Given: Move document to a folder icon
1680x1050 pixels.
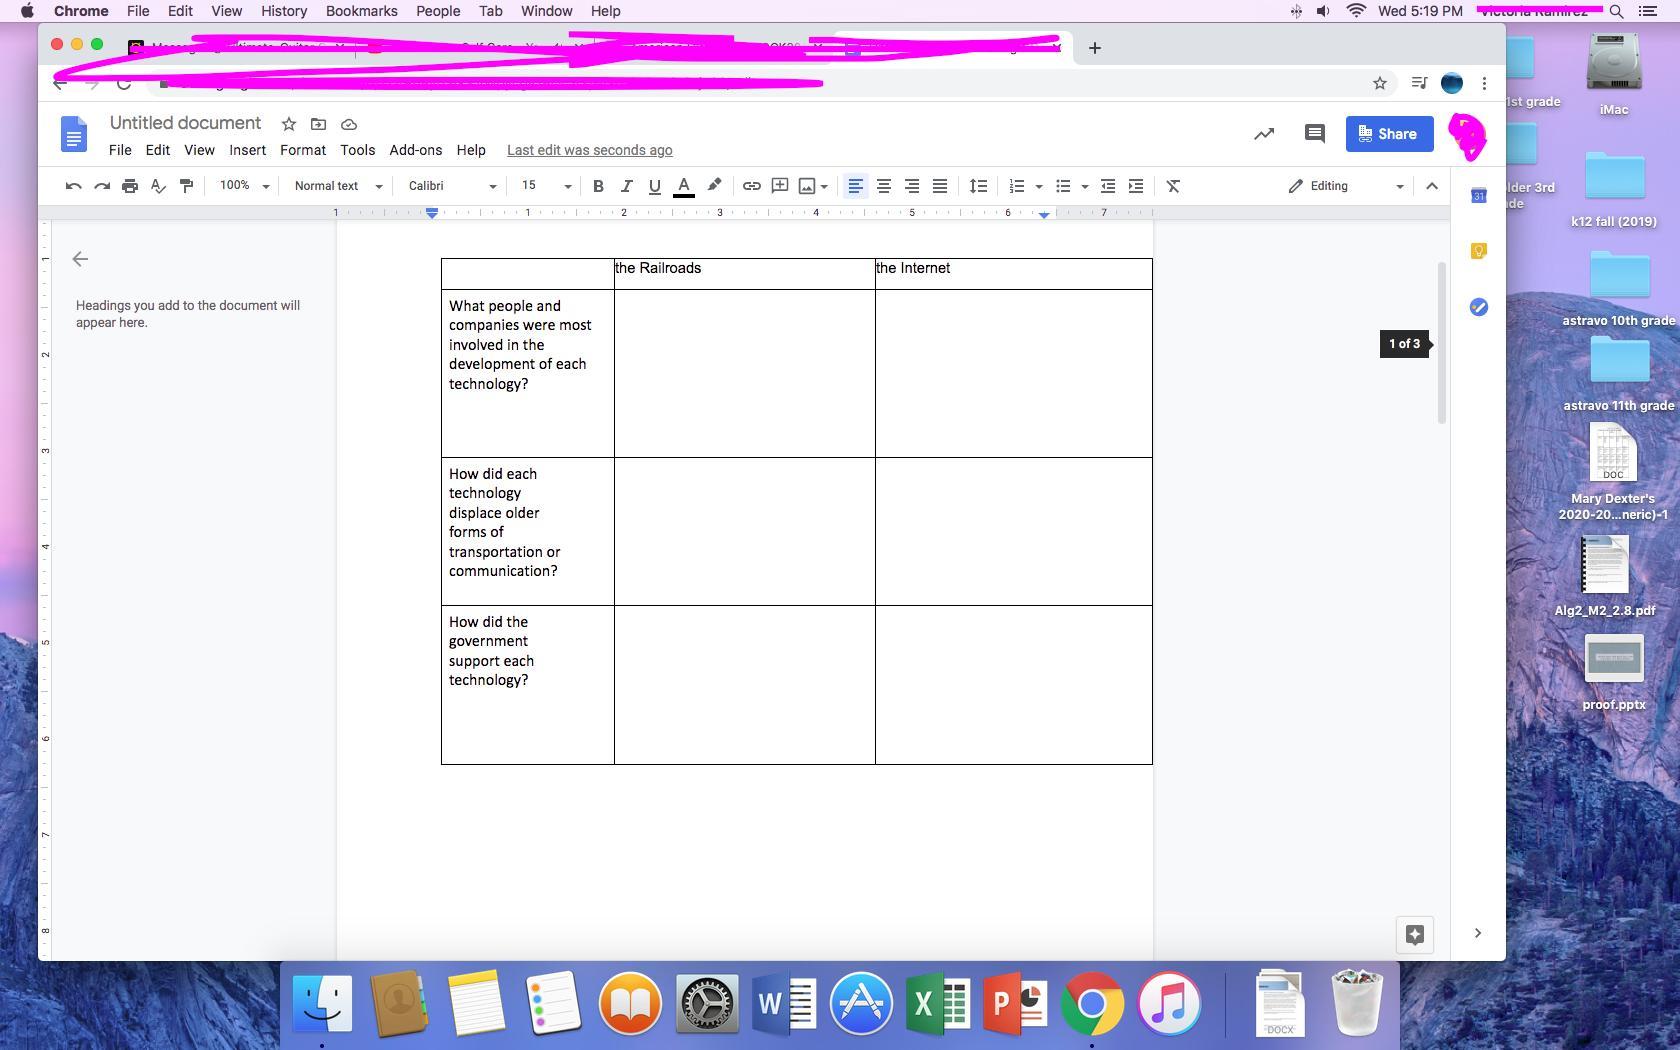Looking at the screenshot, I should [x=318, y=124].
